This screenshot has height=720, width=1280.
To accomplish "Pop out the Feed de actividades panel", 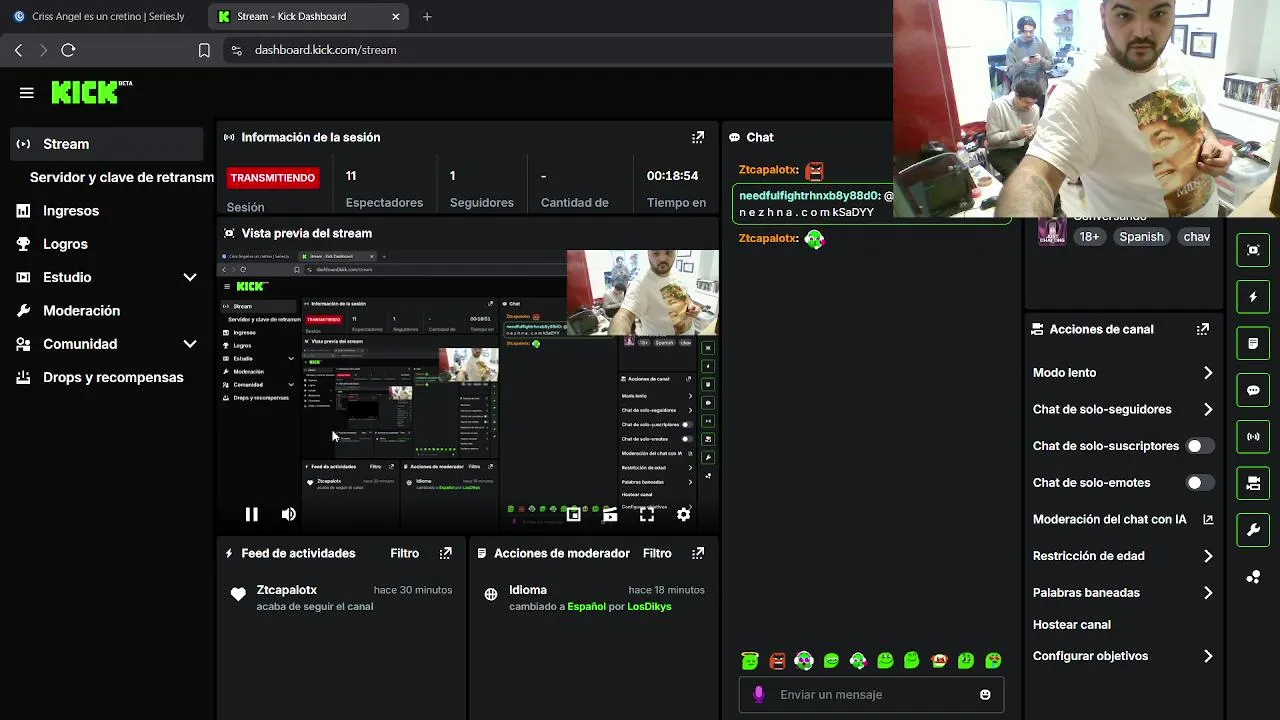I will [446, 553].
